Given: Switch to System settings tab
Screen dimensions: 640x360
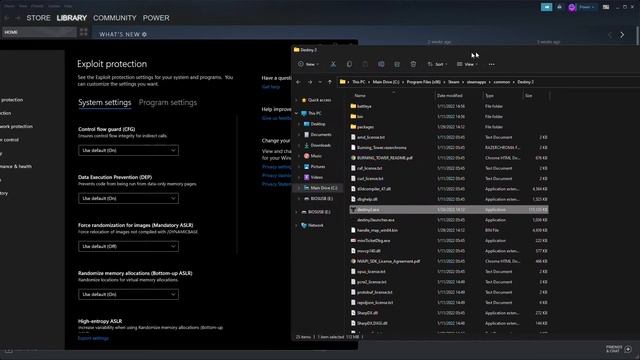Looking at the screenshot, I should (x=104, y=102).
